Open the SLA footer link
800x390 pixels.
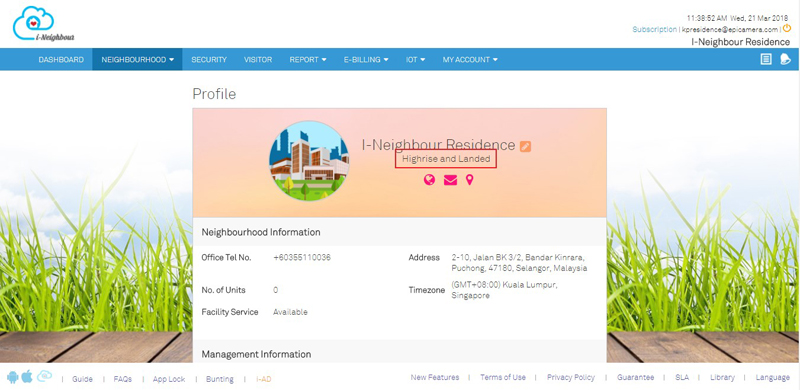(682, 377)
